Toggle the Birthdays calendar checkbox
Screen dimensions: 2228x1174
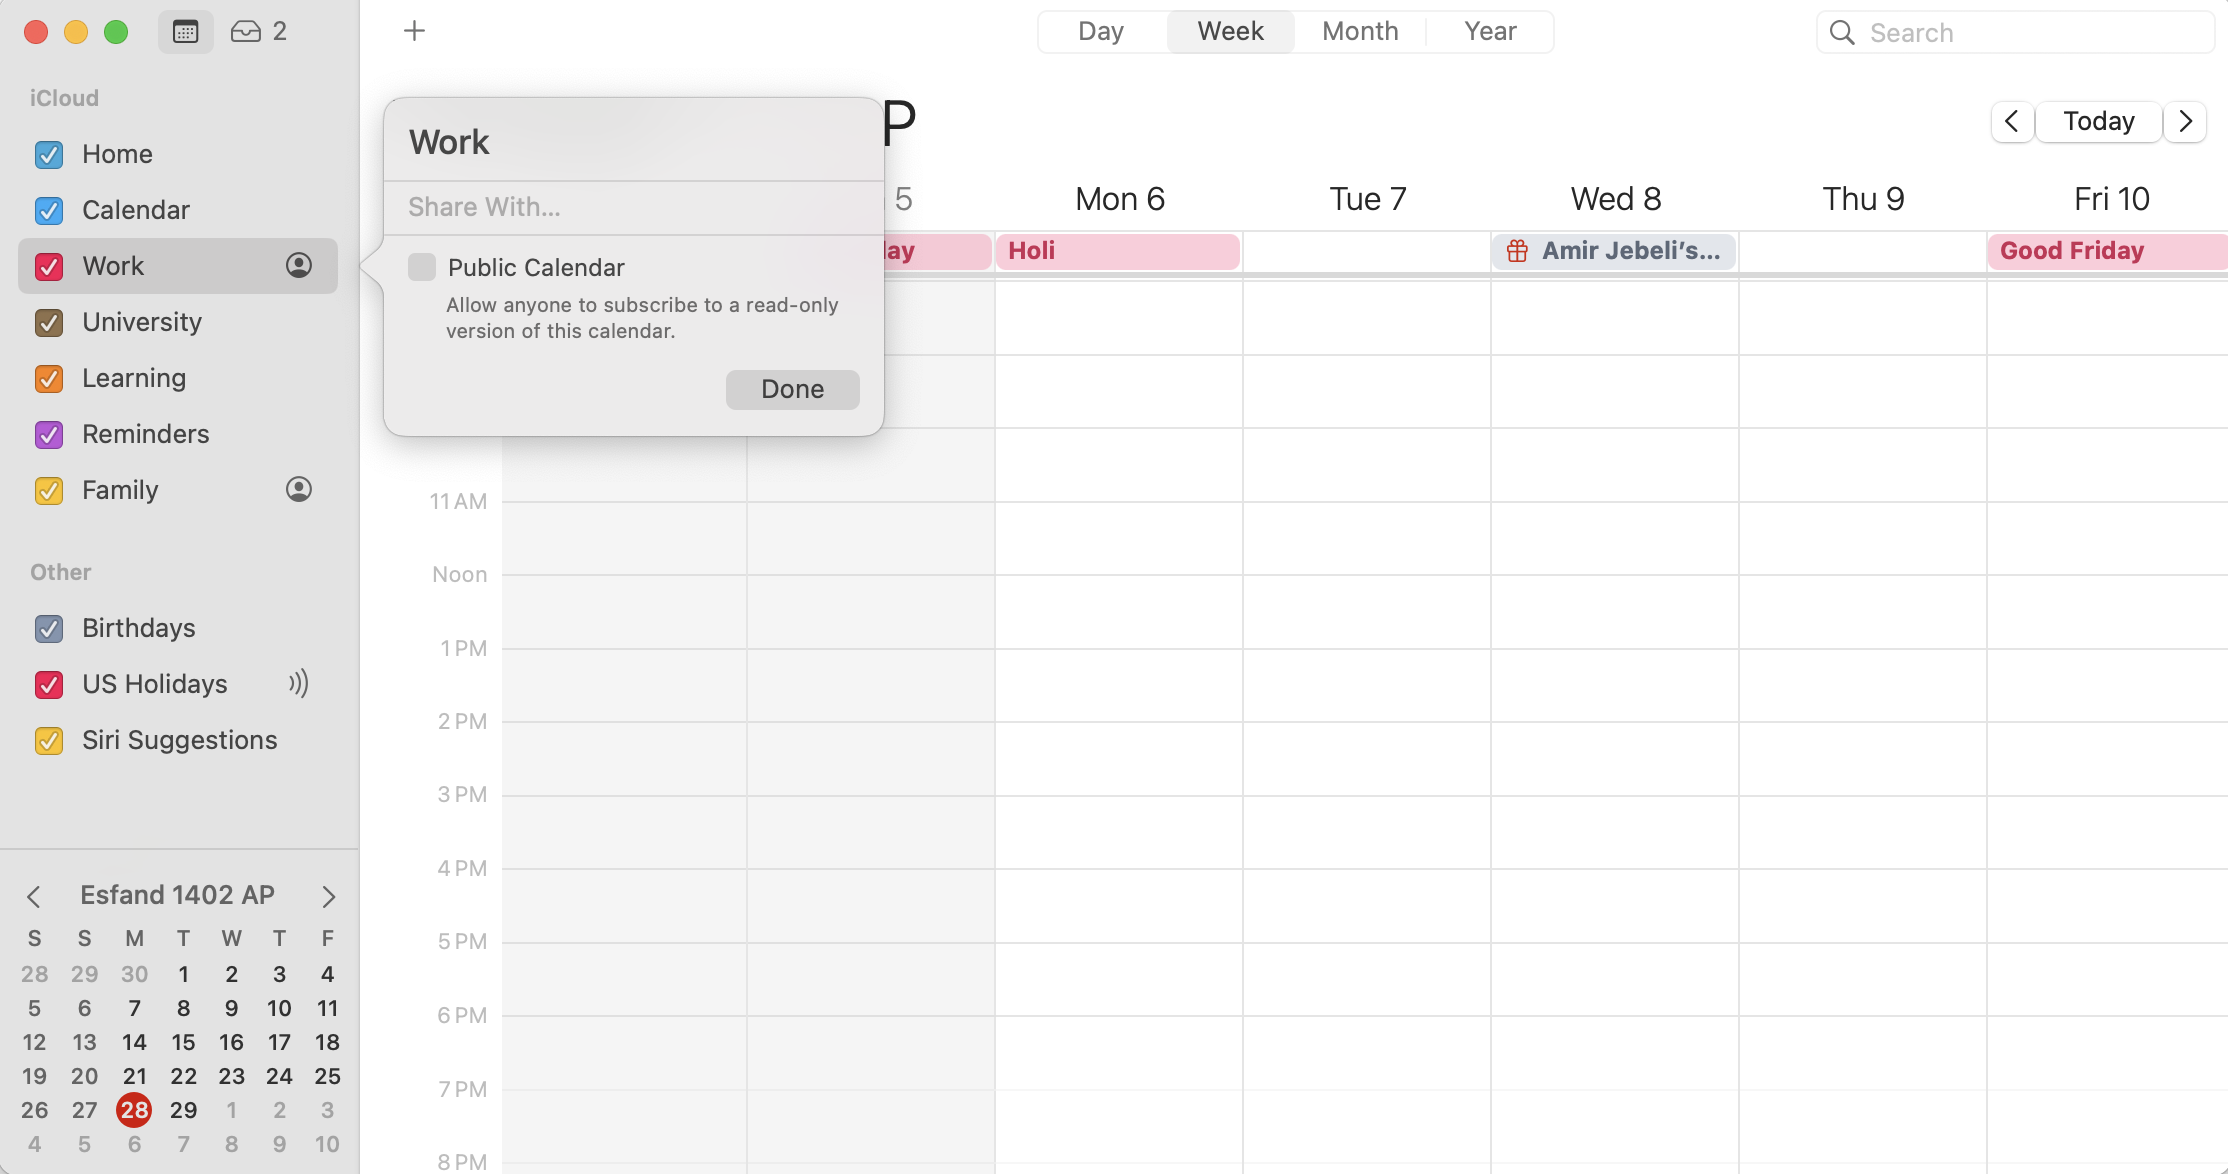click(49, 628)
